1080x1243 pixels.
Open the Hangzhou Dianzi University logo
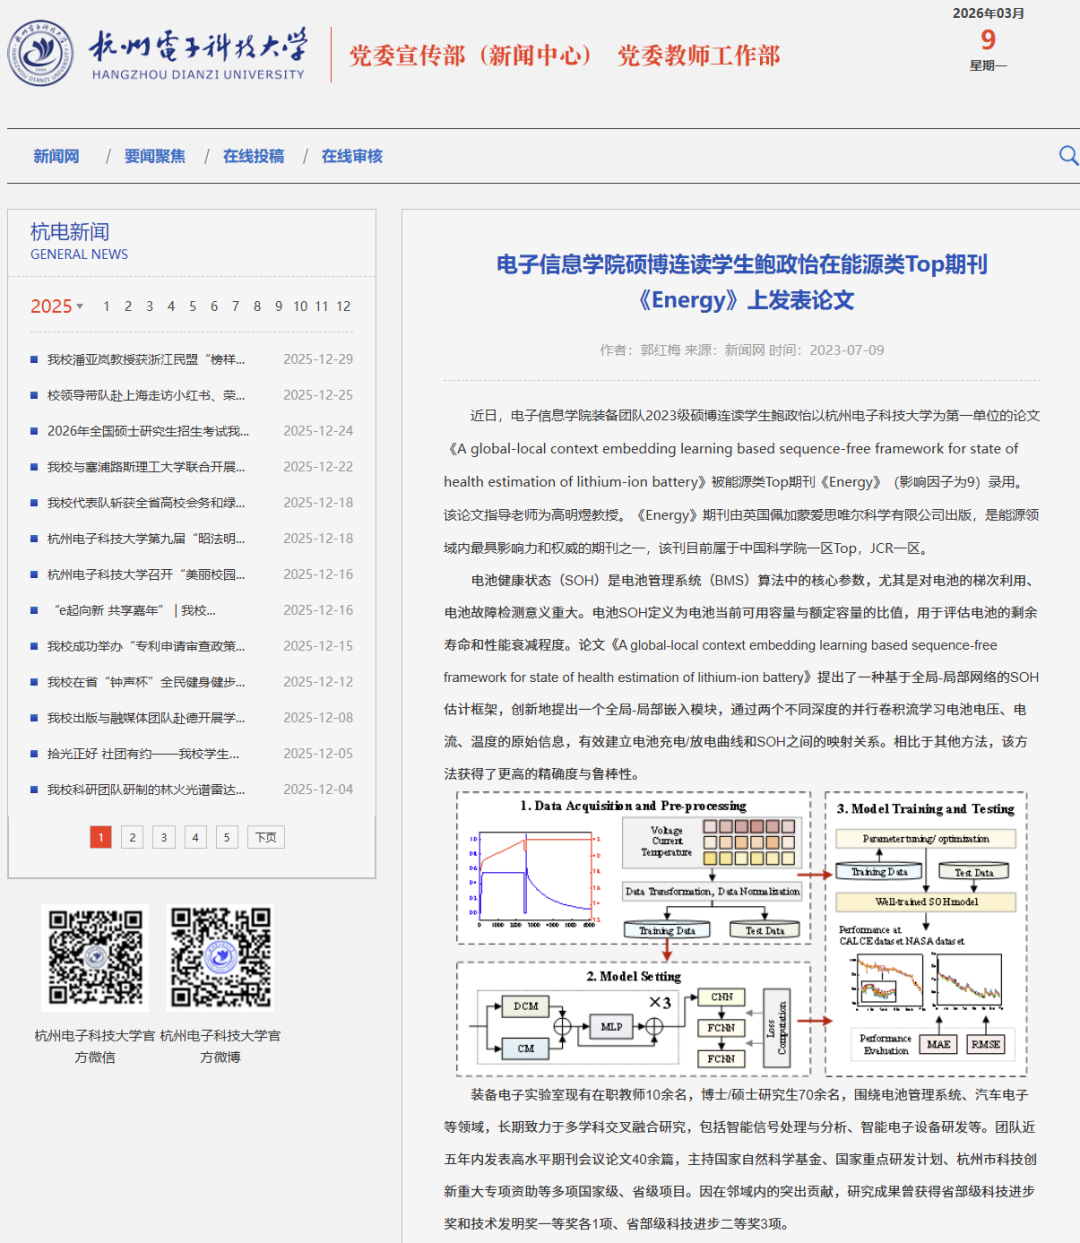[x=158, y=54]
